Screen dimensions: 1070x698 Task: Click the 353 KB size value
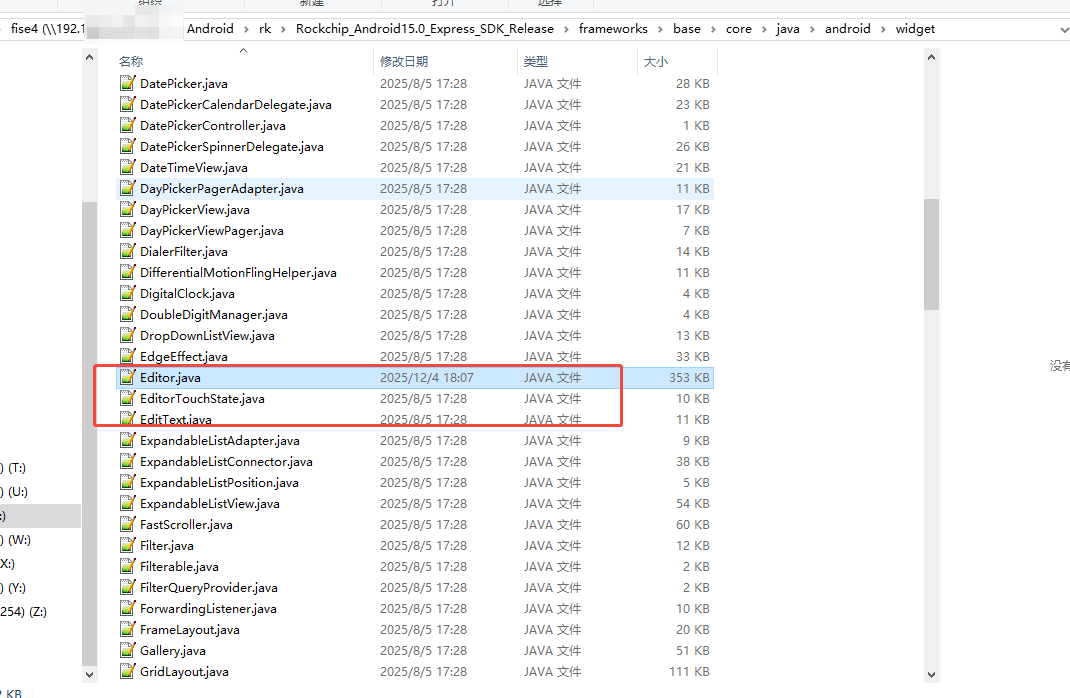689,377
